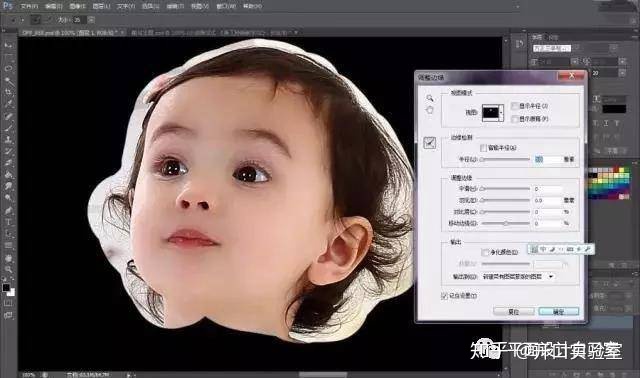
Task: Open the 编辑(E) menu
Action: point(53,6)
